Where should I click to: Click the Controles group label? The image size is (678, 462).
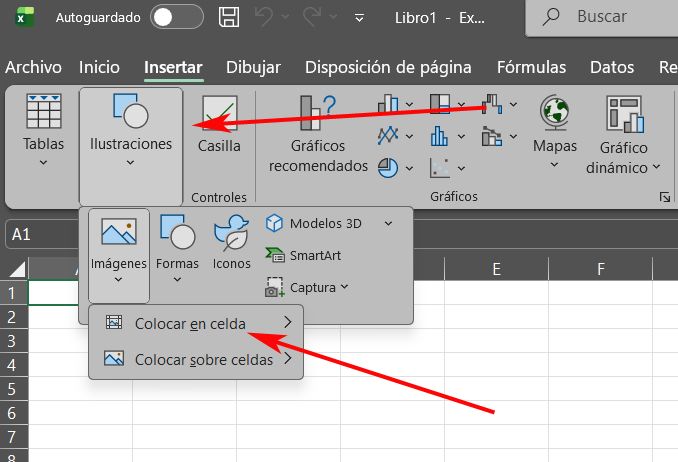pos(219,197)
